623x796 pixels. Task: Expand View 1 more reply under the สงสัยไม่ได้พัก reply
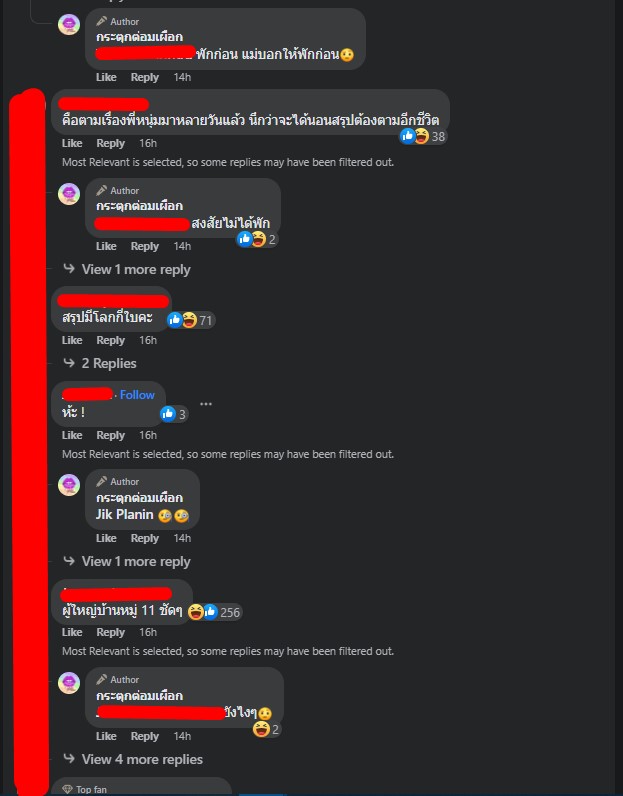pos(136,270)
